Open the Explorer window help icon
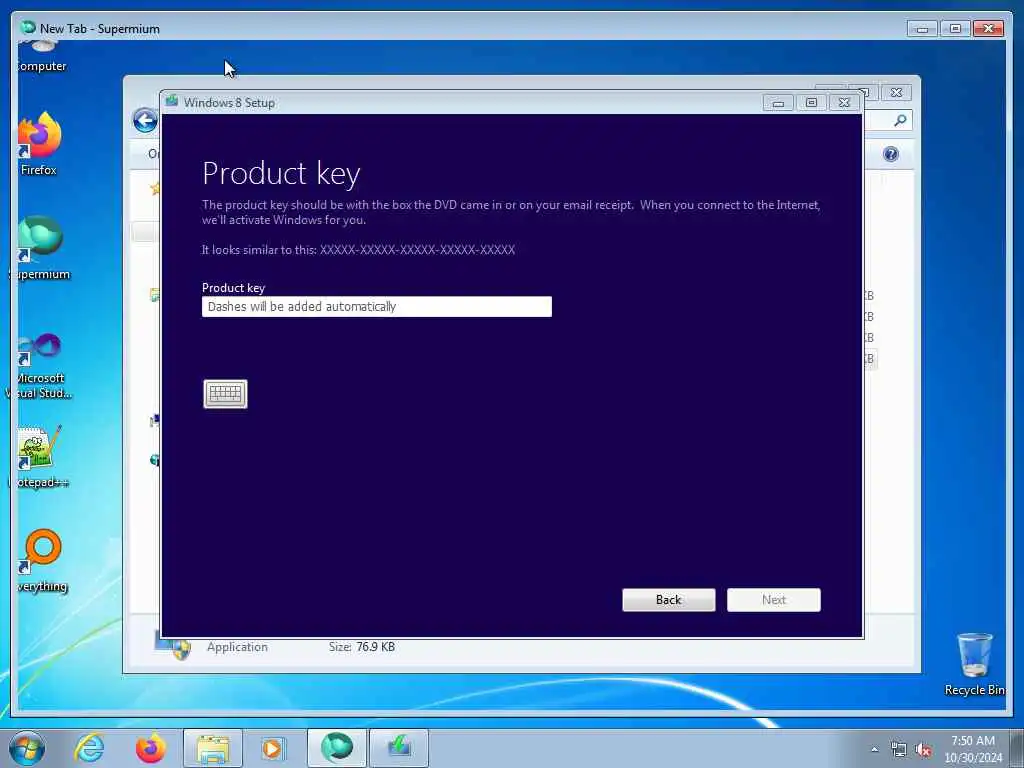This screenshot has width=1024, height=768. pyautogui.click(x=891, y=154)
